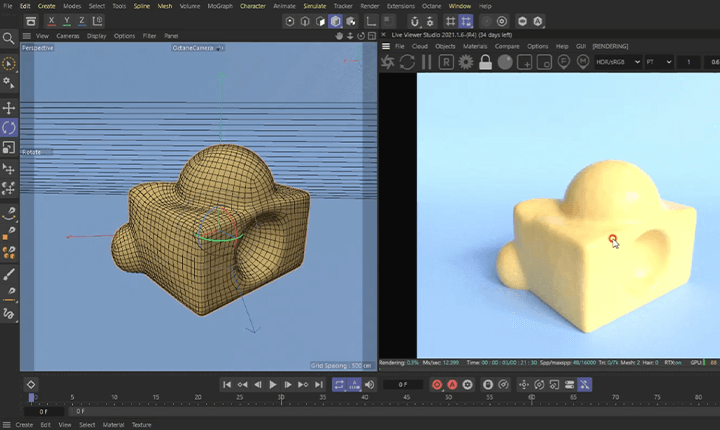The width and height of the screenshot is (720, 430).
Task: Go to end of timeline
Action: [319, 385]
